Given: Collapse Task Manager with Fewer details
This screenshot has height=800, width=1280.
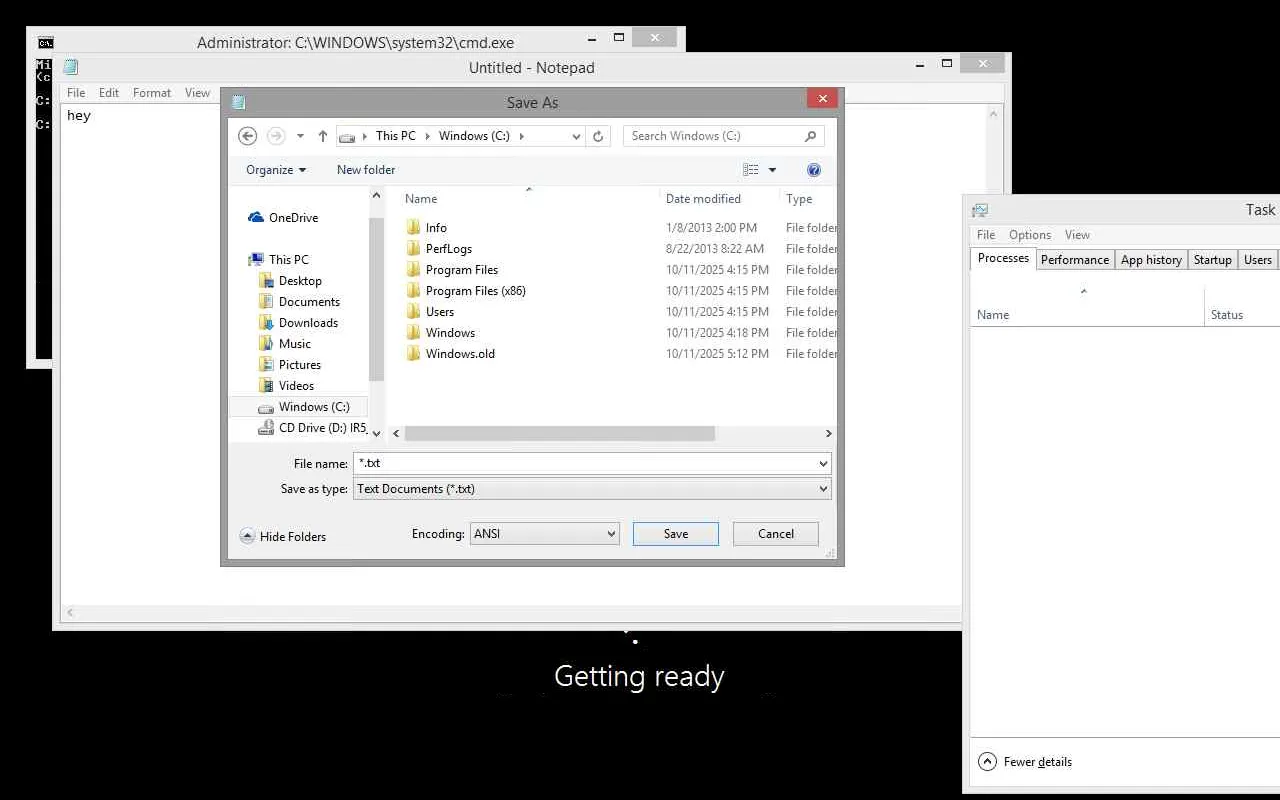Looking at the screenshot, I should coord(1025,762).
